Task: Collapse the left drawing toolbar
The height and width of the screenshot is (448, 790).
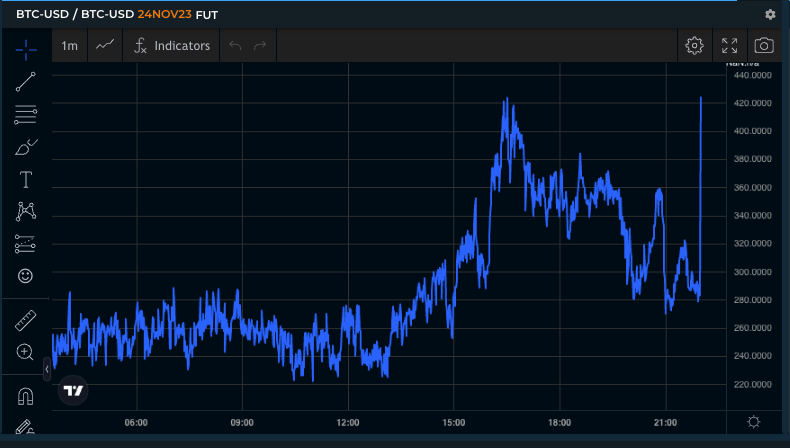Action: coord(46,368)
